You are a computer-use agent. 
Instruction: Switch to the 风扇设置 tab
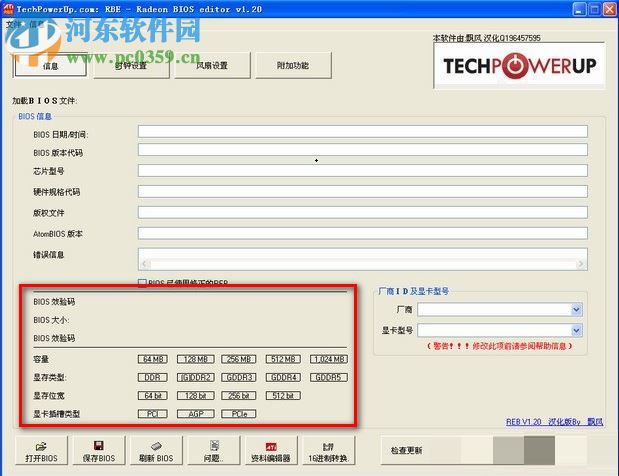(212, 66)
